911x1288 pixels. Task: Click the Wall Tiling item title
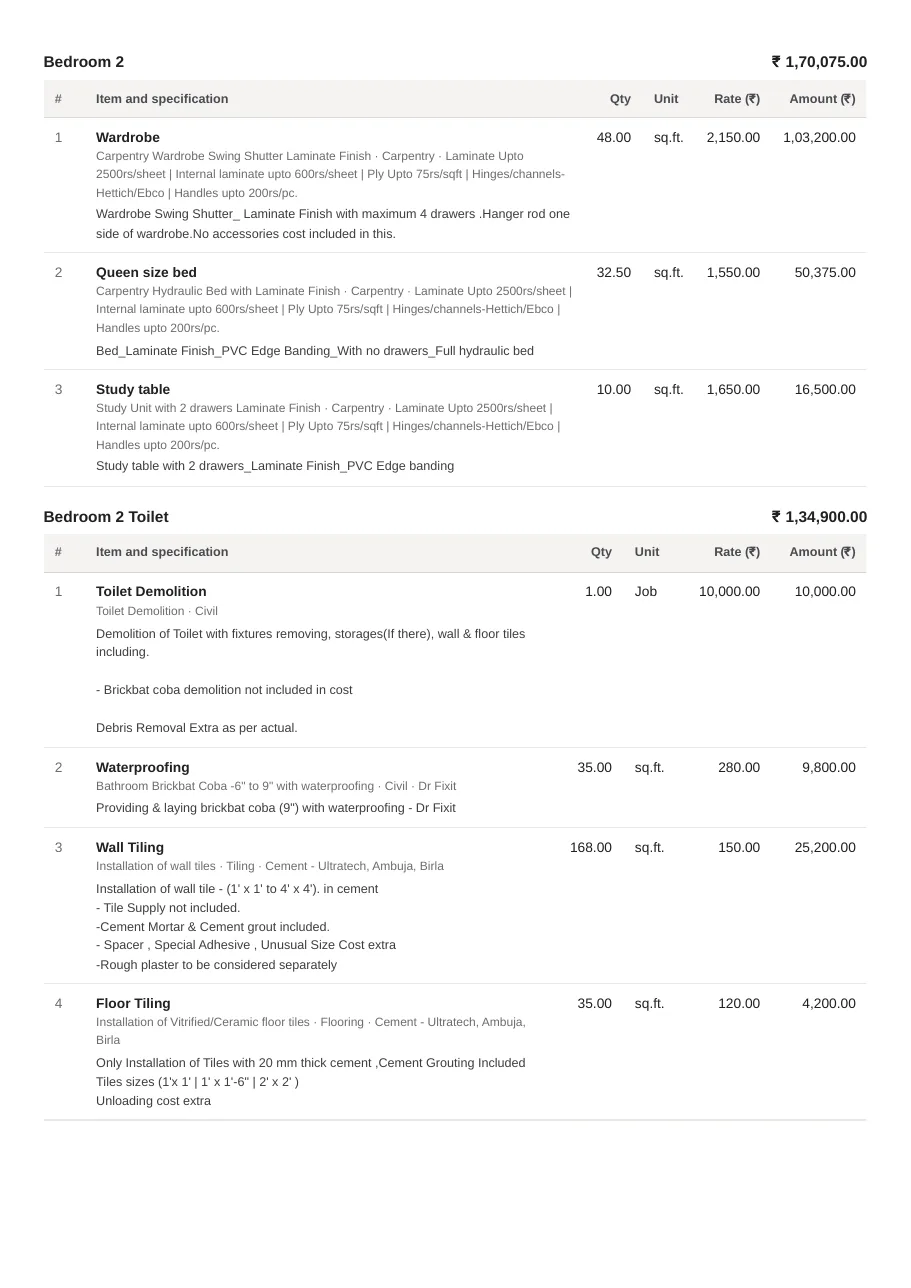130,847
